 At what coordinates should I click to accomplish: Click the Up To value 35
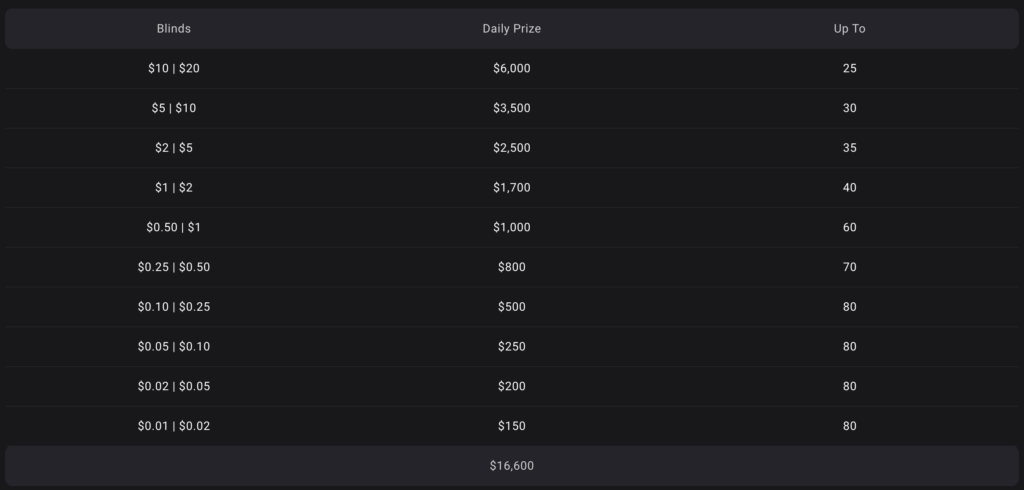point(849,148)
